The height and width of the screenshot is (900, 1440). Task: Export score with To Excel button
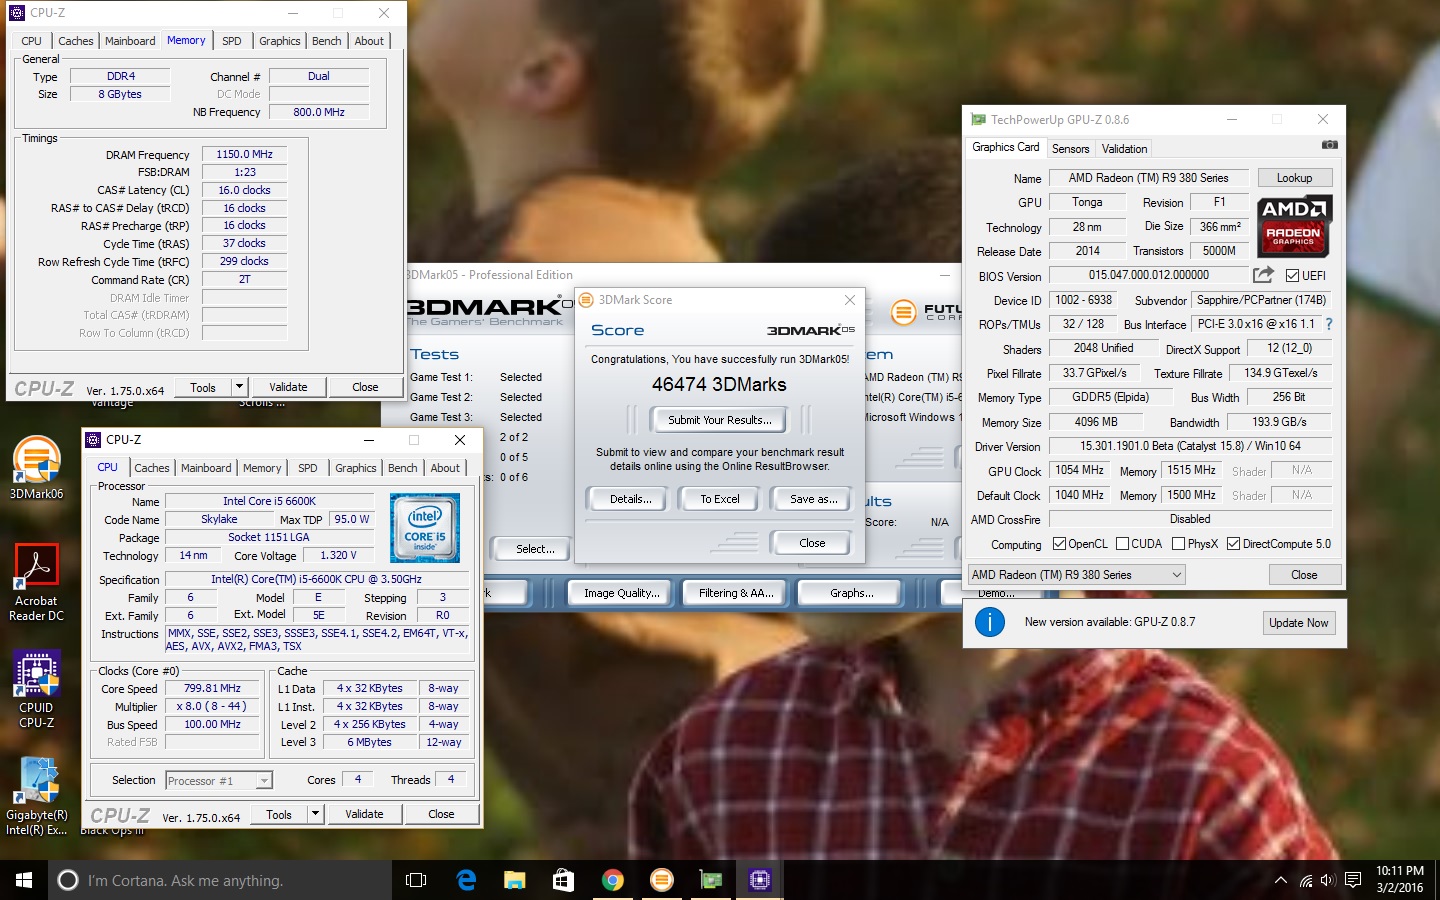[720, 499]
